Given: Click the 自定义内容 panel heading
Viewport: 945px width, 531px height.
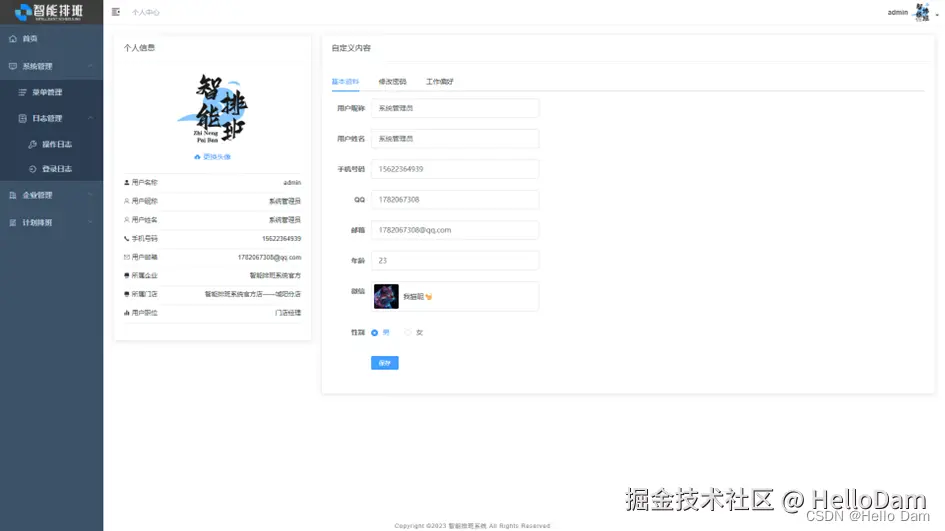Looking at the screenshot, I should point(351,48).
